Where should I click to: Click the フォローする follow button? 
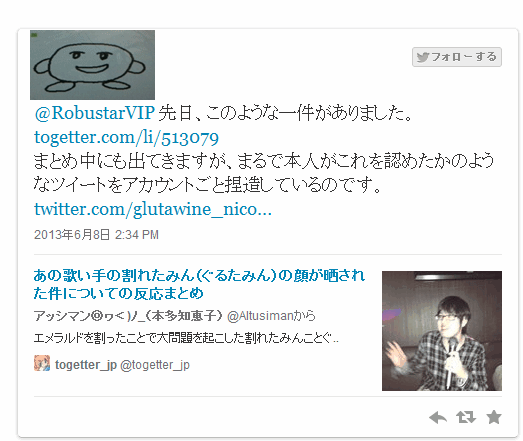pyautogui.click(x=457, y=57)
